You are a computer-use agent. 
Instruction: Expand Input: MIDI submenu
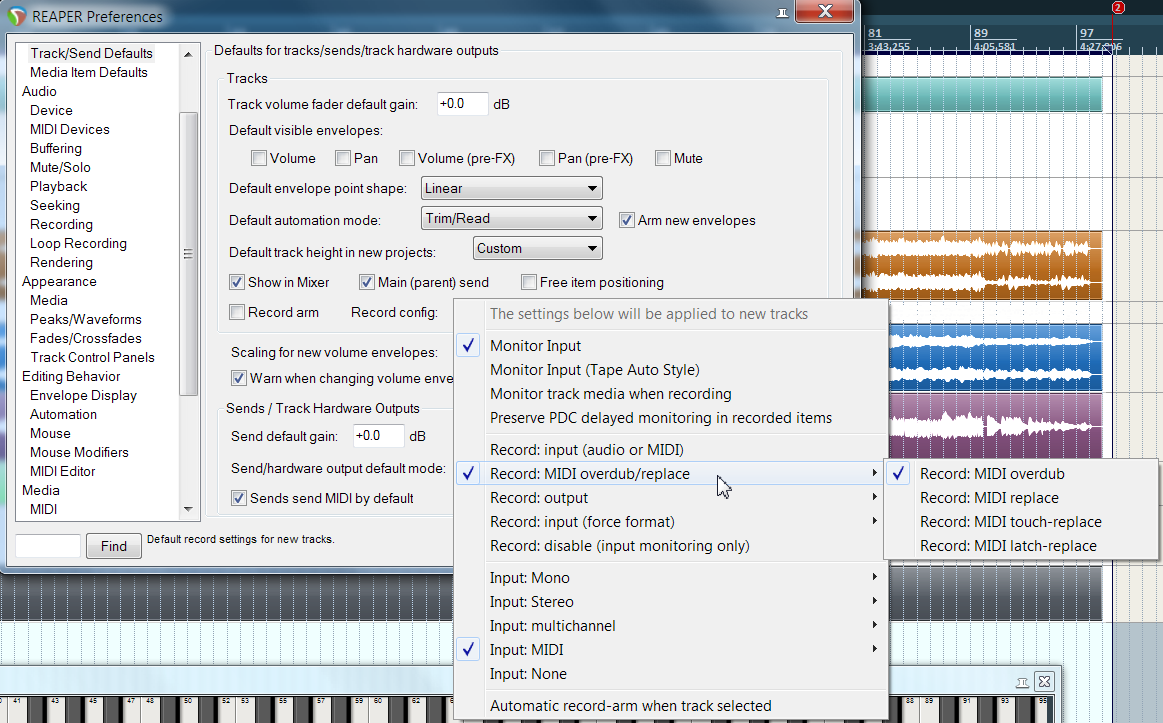tap(671, 650)
